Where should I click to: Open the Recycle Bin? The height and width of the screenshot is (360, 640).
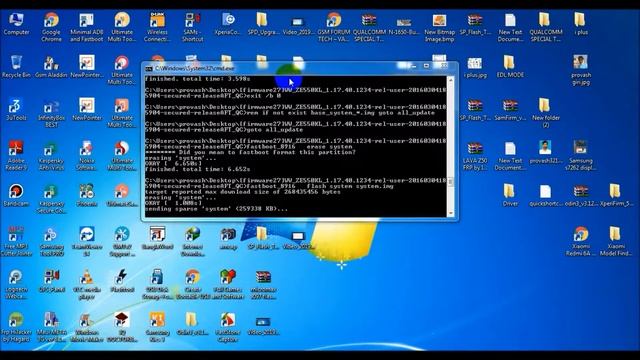(x=16, y=67)
